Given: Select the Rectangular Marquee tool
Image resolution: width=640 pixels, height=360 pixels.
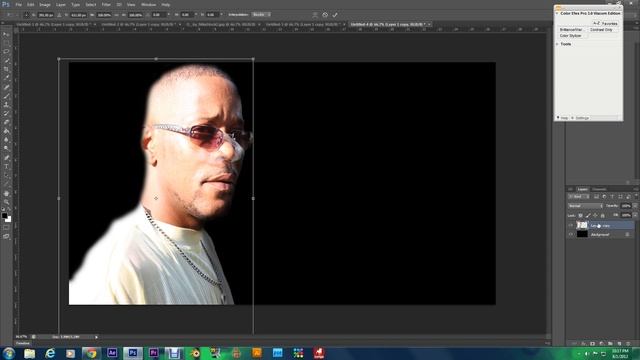Looking at the screenshot, I should coord(6,42).
